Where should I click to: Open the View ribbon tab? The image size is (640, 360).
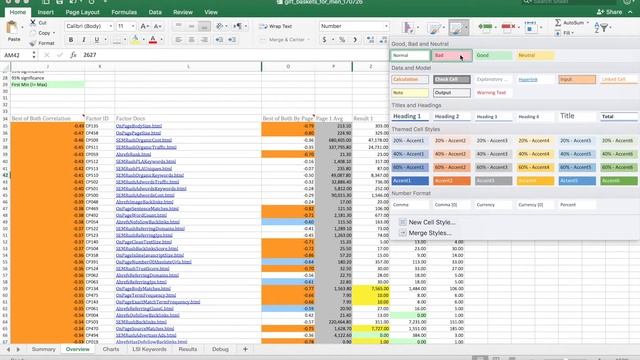[x=211, y=12]
